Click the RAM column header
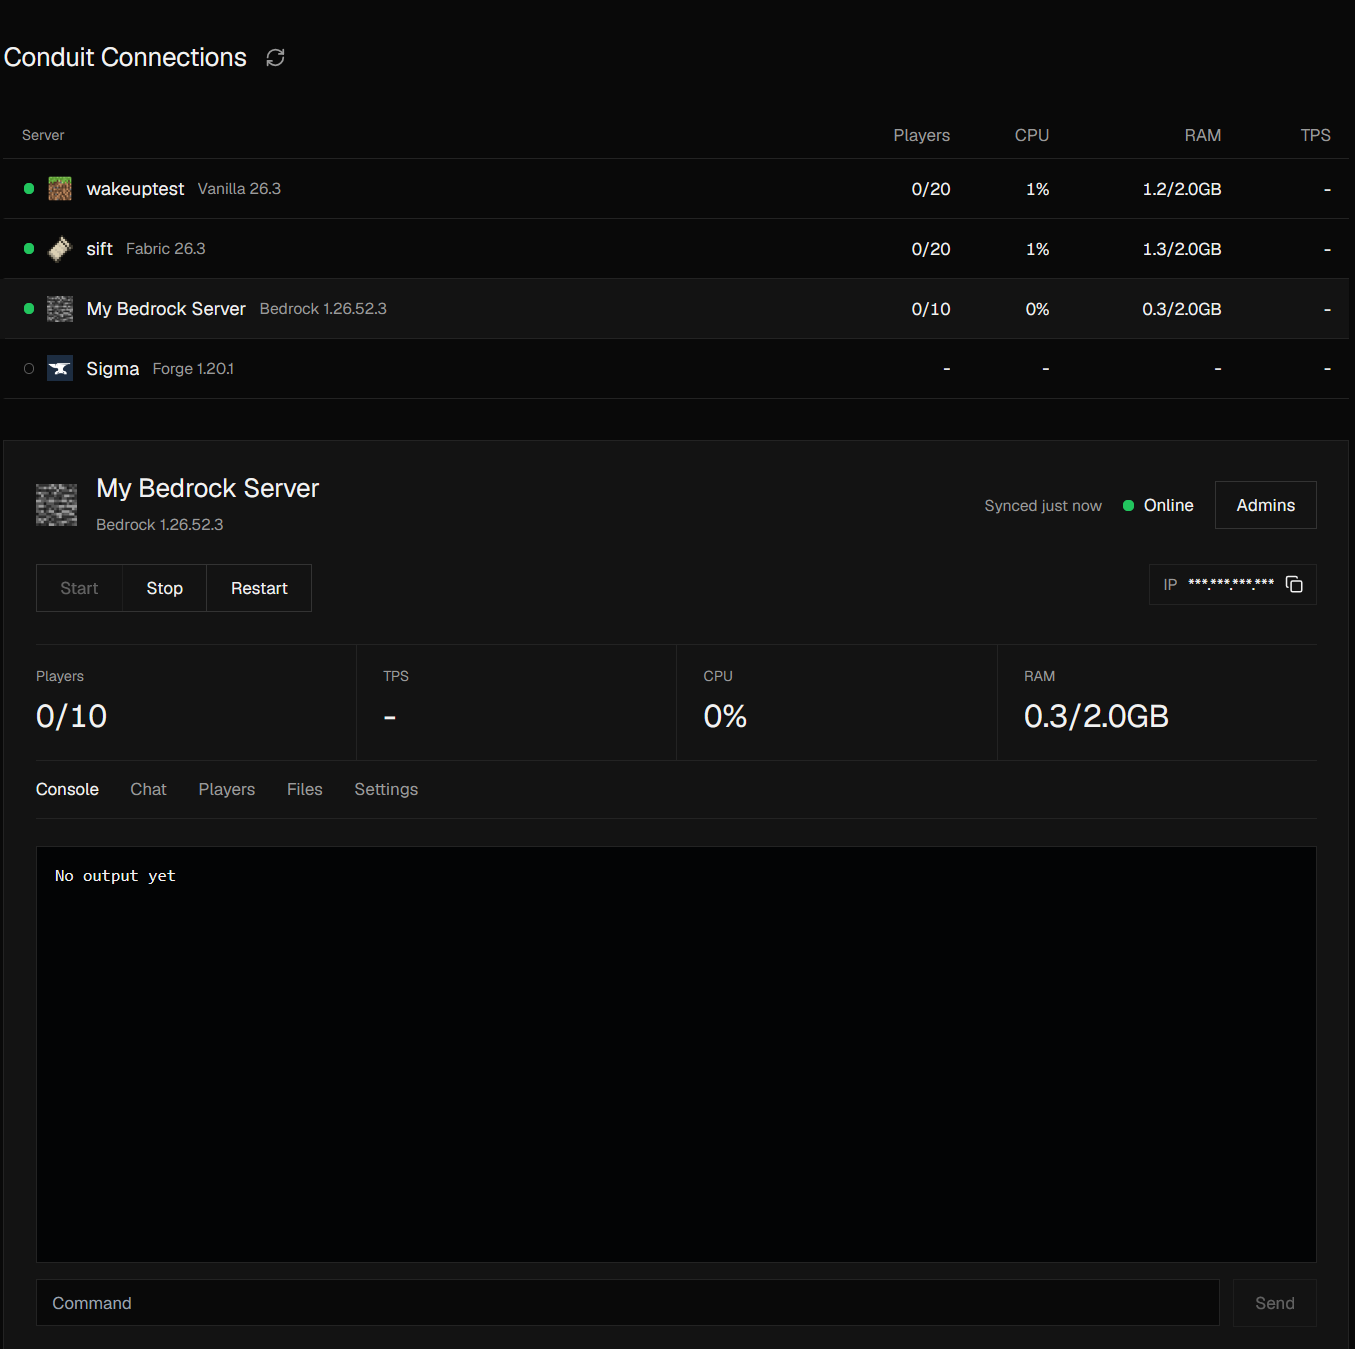Viewport: 1355px width, 1349px height. [1203, 135]
